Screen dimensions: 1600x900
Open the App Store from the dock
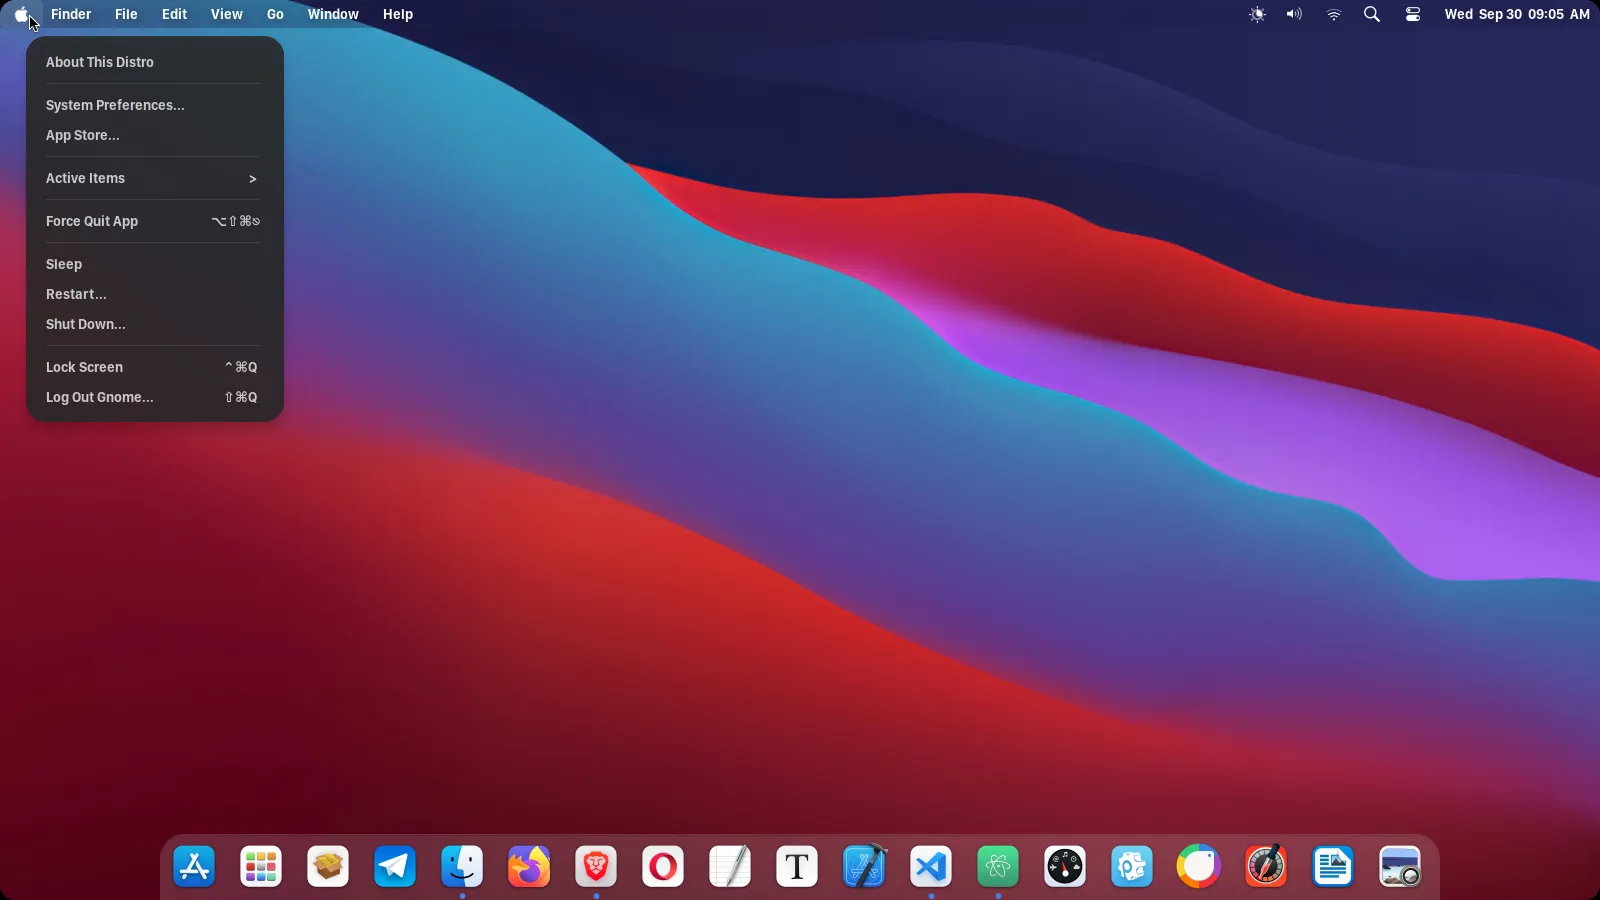(193, 866)
